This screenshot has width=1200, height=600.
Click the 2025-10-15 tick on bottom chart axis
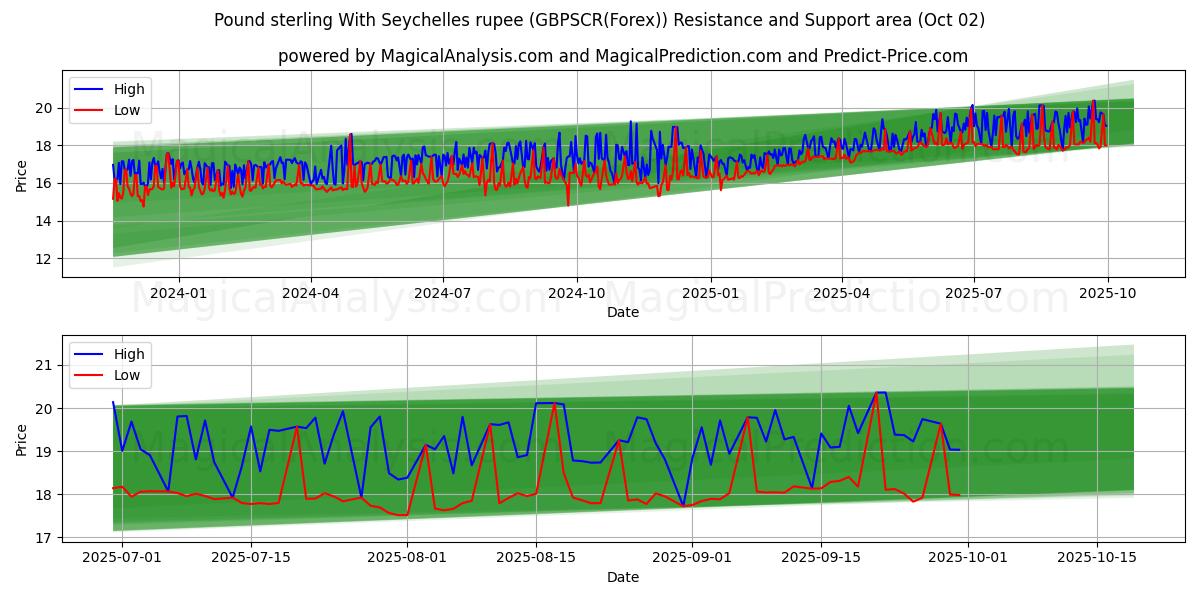[1097, 557]
